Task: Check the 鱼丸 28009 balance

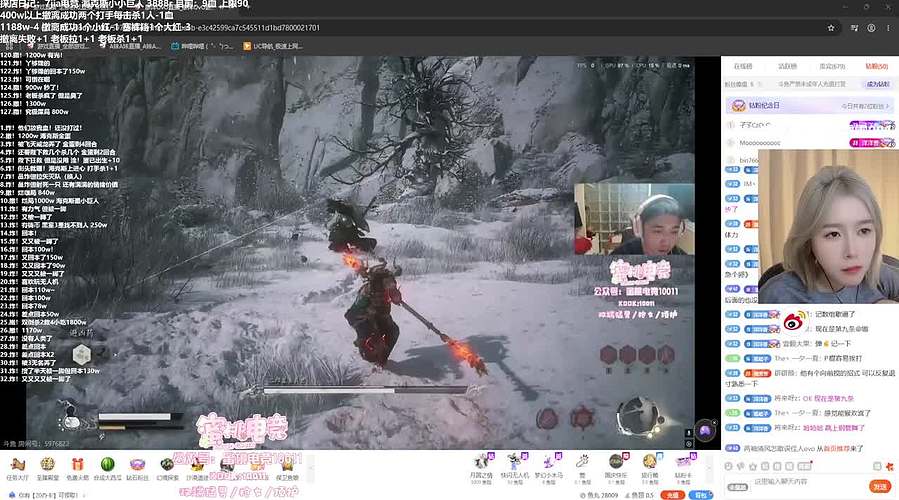Action: coord(599,495)
